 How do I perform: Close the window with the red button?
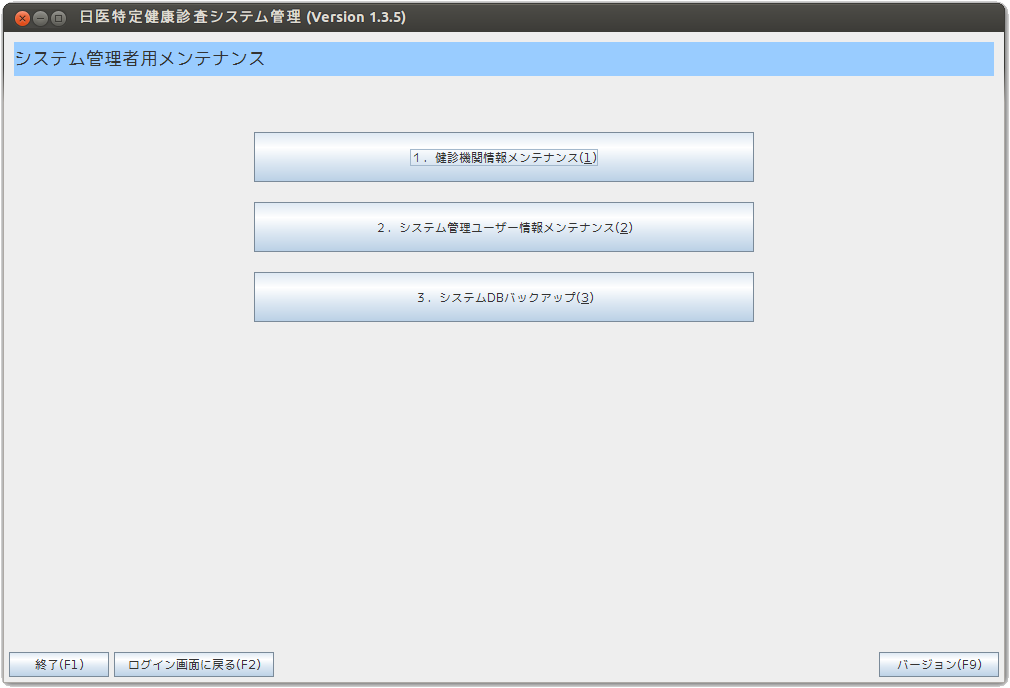[x=23, y=18]
